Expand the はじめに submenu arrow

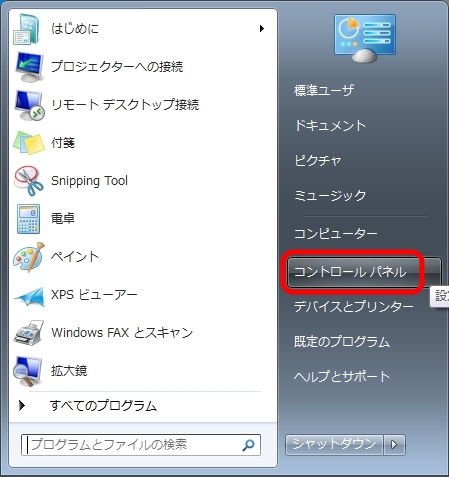262,29
